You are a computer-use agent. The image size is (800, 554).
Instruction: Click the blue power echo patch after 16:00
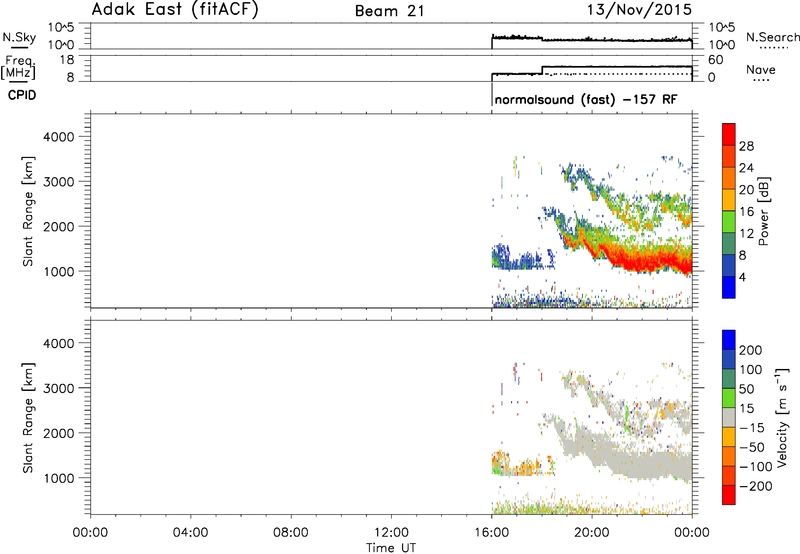[515, 258]
